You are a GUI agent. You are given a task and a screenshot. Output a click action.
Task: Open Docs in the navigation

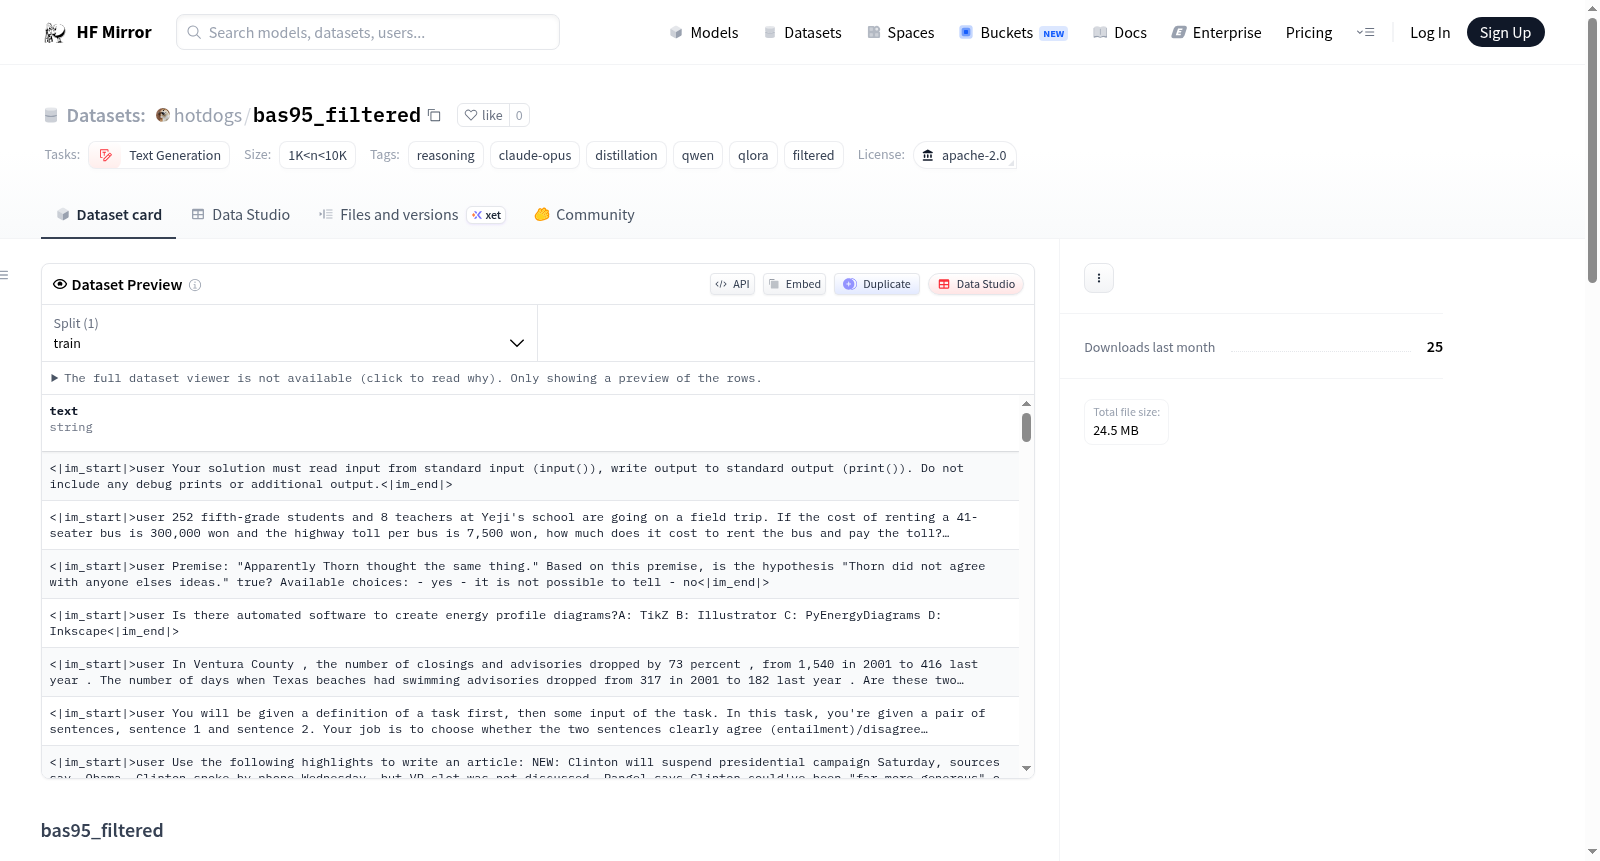1120,33
